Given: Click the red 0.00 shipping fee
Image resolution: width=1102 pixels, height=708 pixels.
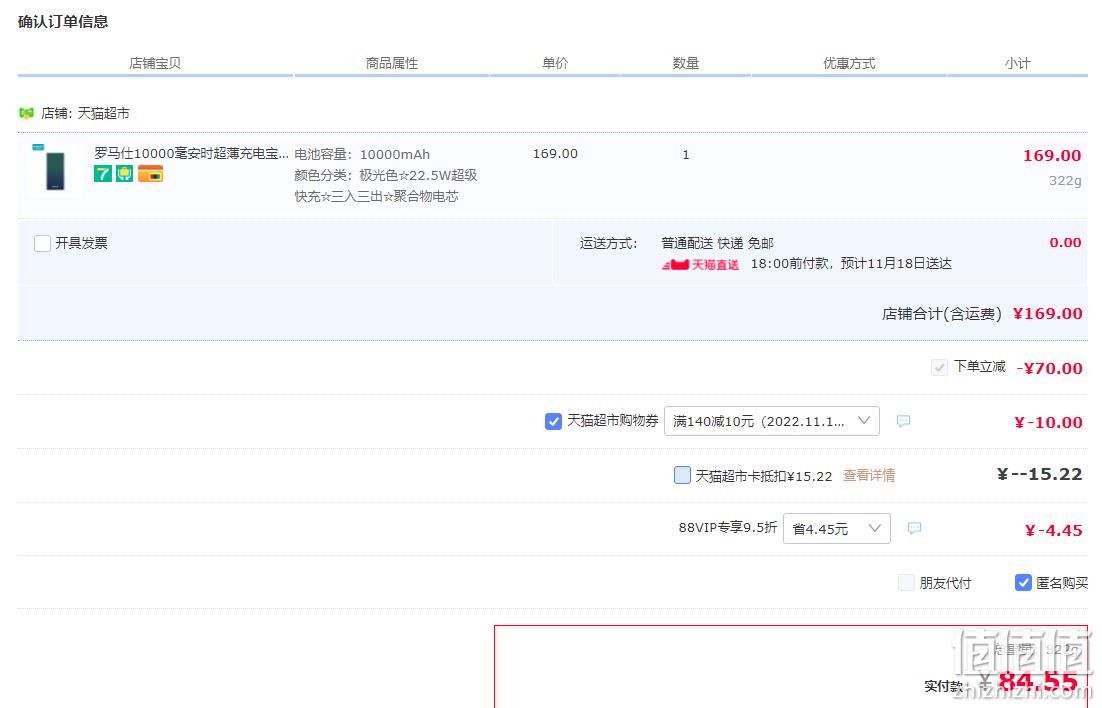Looking at the screenshot, I should point(1065,243).
